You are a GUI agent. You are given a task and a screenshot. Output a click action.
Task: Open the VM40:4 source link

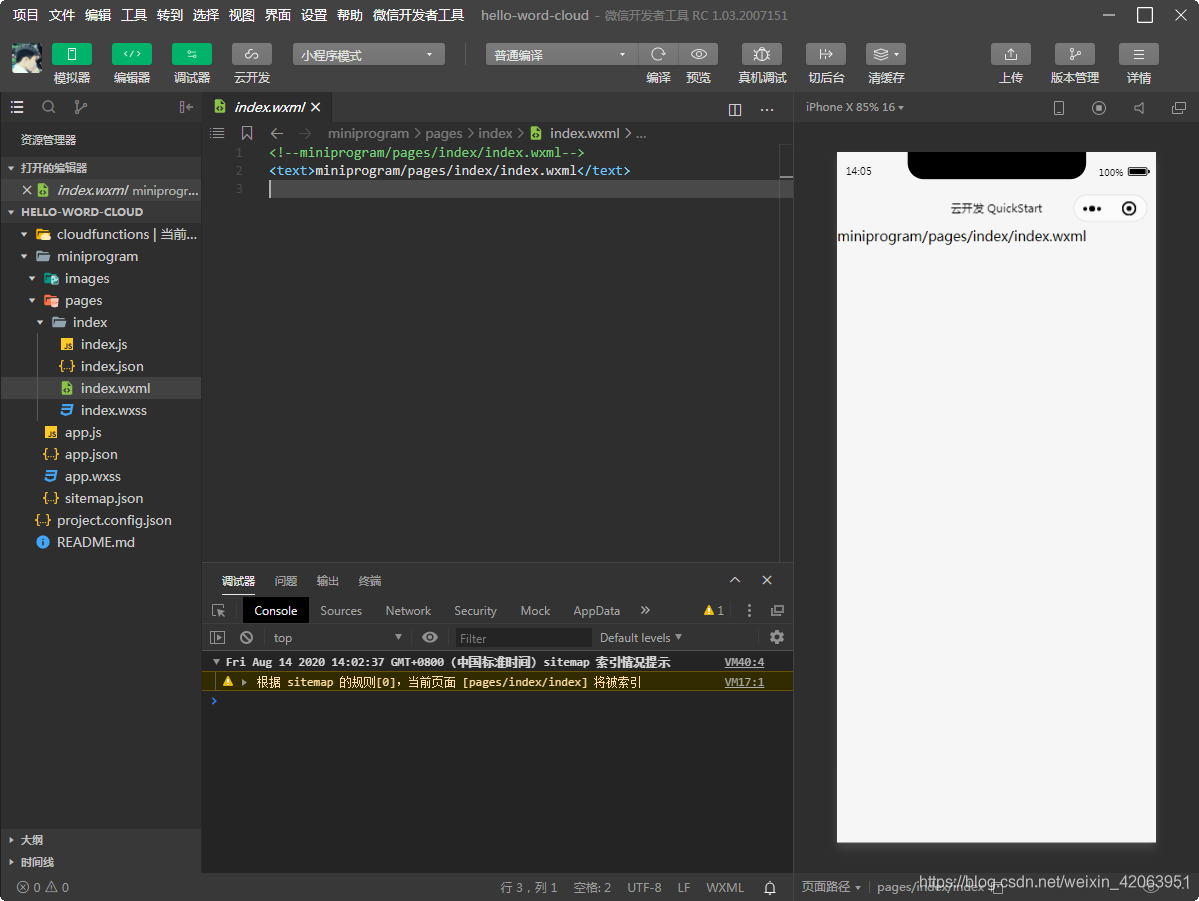pyautogui.click(x=744, y=662)
